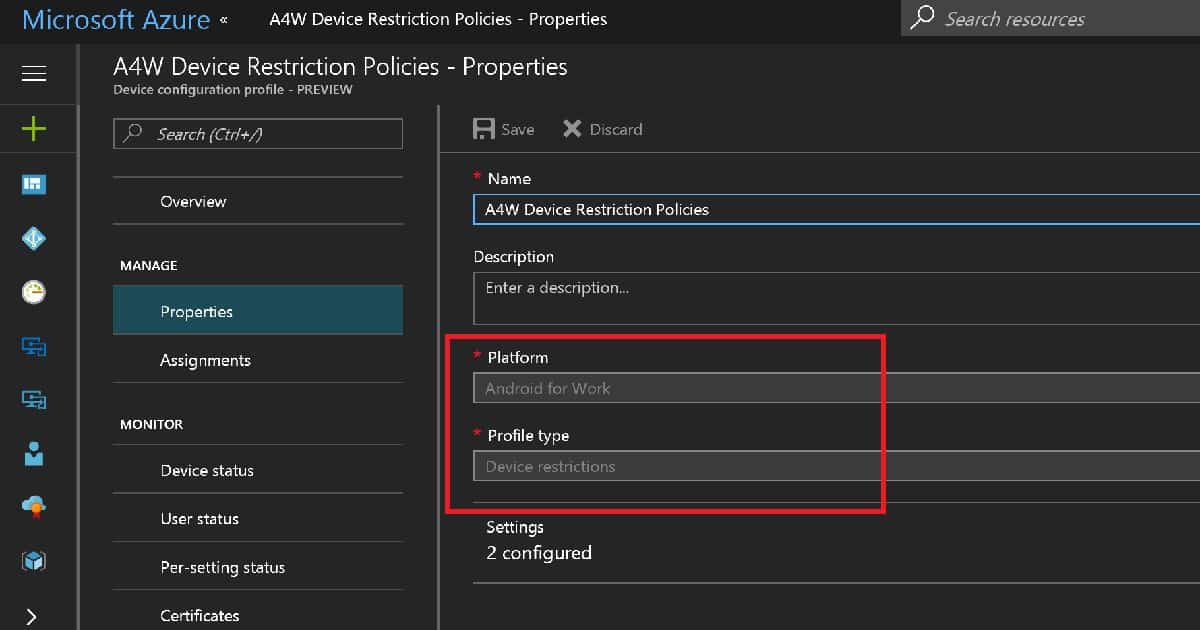Open the upper virtual machines monitor icon
The image size is (1200, 630).
(x=34, y=347)
